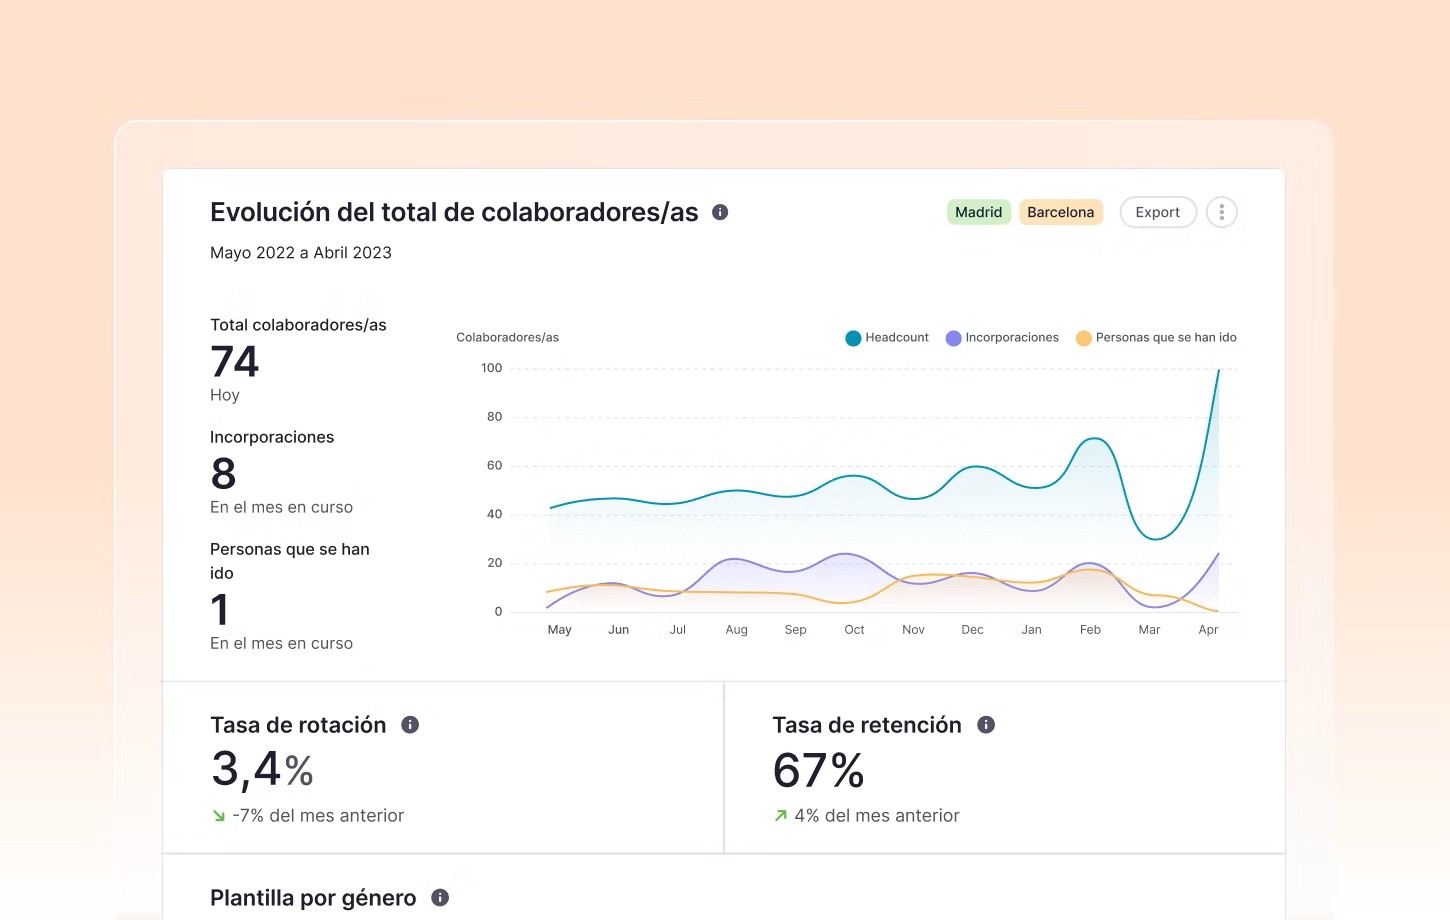Toggle Personas que se han ido legend

tap(1156, 338)
